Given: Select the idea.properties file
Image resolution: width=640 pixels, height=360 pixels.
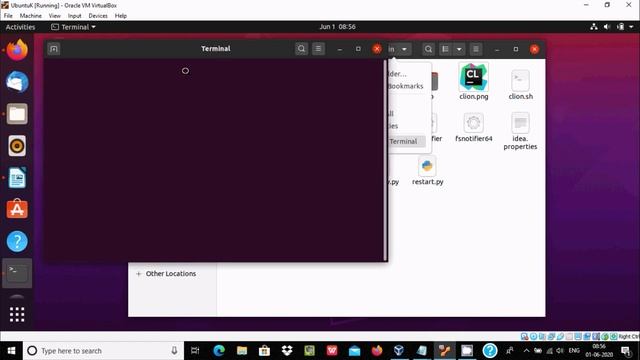Looking at the screenshot, I should (520, 131).
